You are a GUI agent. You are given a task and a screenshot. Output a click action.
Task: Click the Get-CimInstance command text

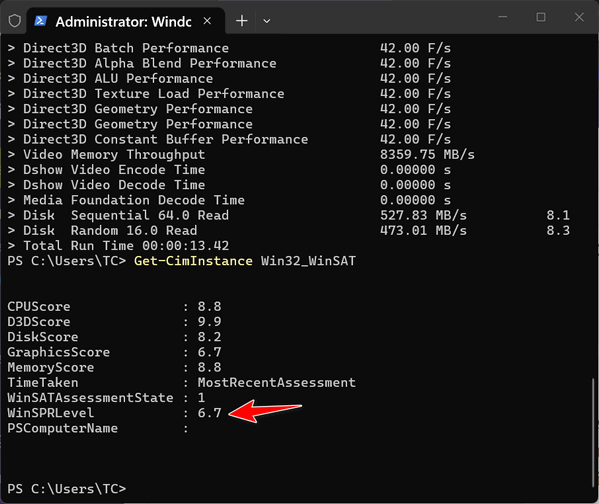point(193,261)
